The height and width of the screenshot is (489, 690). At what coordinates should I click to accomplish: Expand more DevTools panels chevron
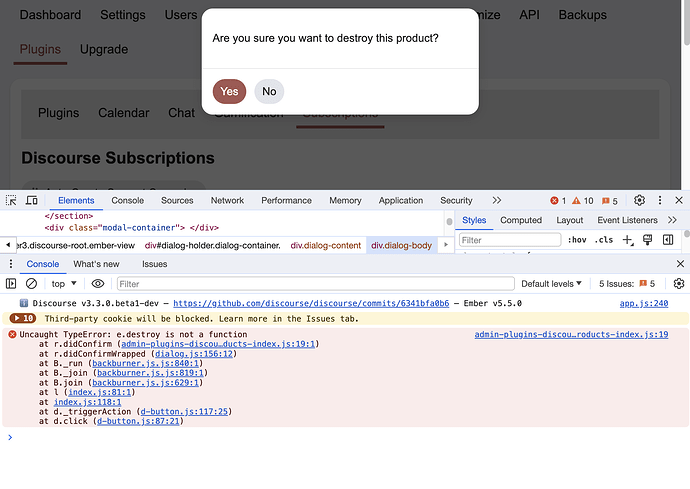pyautogui.click(x=497, y=201)
